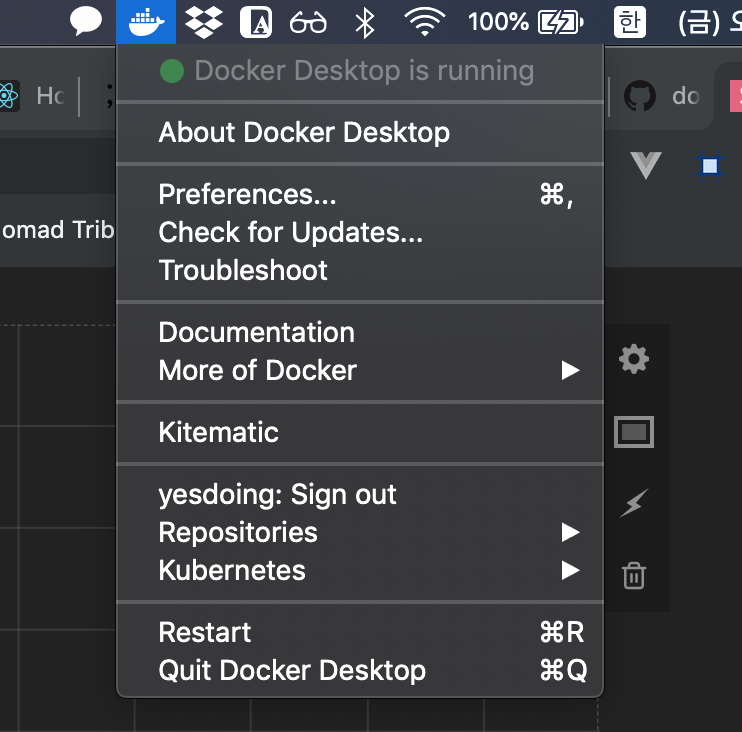This screenshot has height=732, width=742.
Task: Open the Wi-Fi status menu
Action: pyautogui.click(x=426, y=20)
